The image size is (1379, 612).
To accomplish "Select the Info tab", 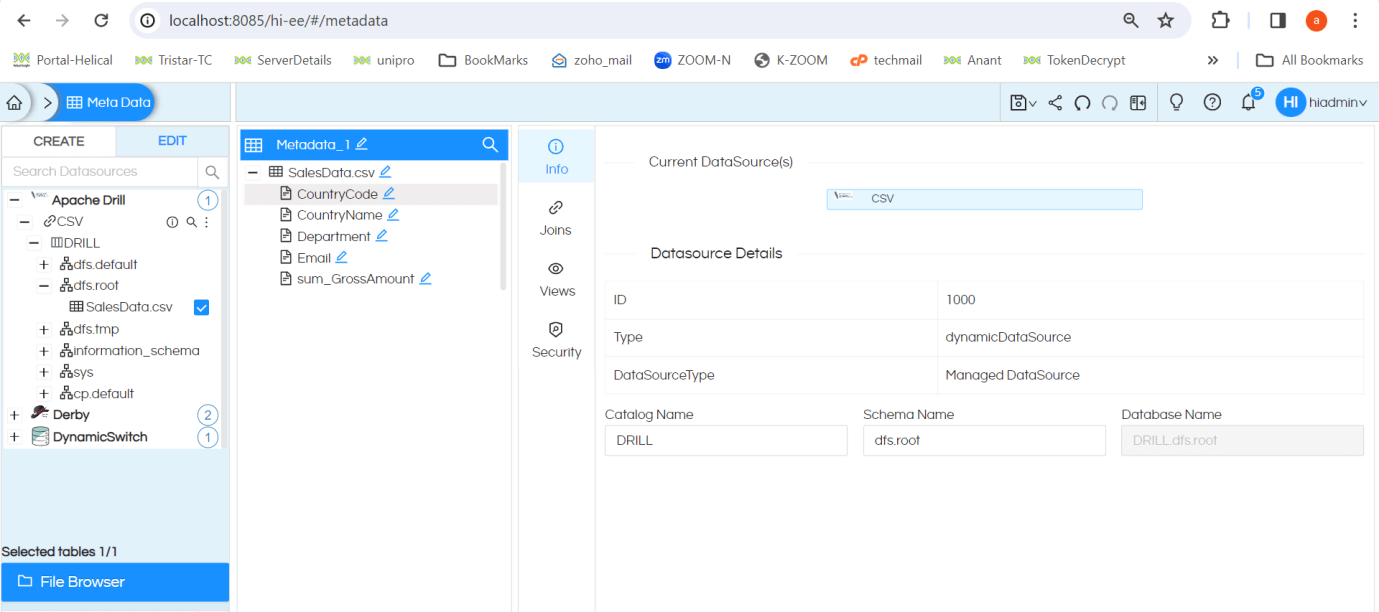I will [557, 157].
